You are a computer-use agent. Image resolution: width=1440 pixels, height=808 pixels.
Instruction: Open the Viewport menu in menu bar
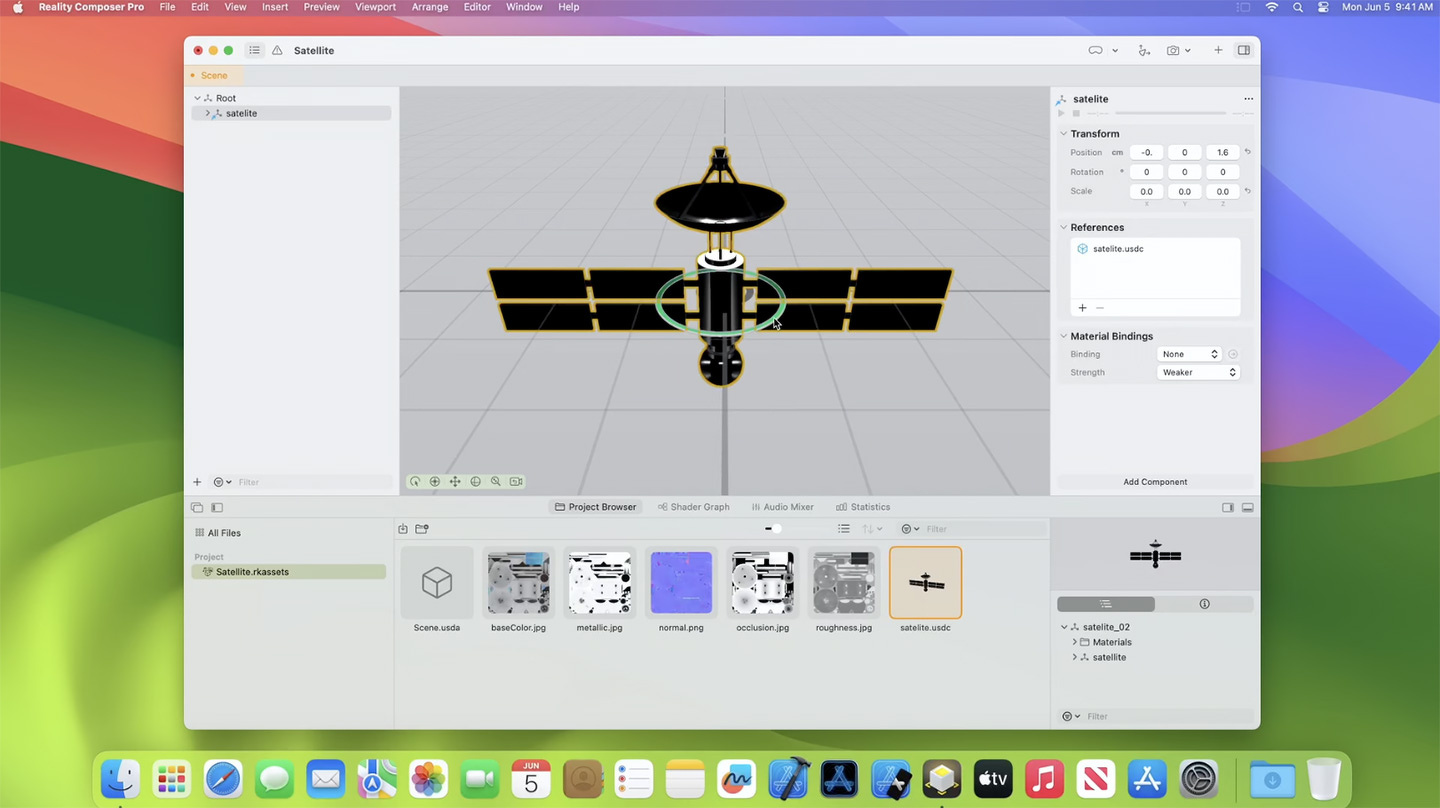[377, 7]
